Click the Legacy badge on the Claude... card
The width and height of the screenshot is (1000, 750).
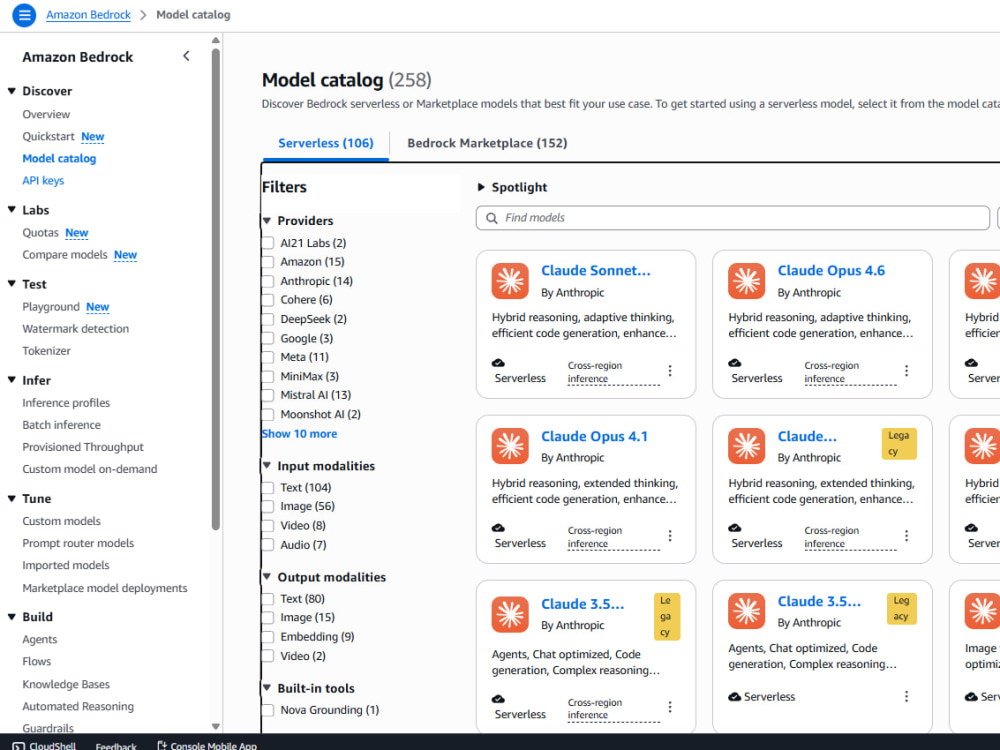[899, 443]
